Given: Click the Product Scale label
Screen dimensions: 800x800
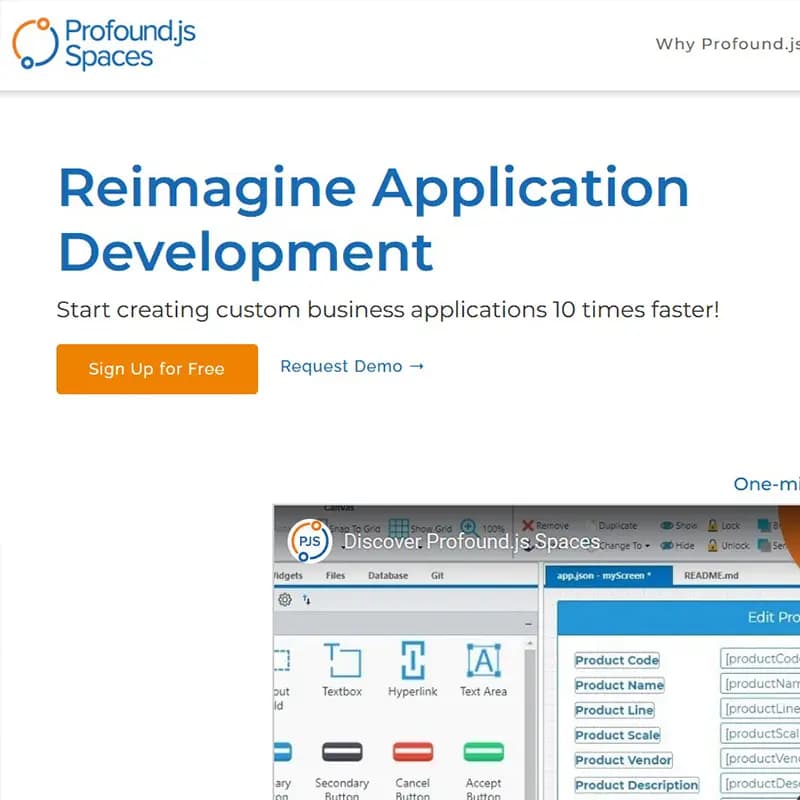Looking at the screenshot, I should coord(617,735).
